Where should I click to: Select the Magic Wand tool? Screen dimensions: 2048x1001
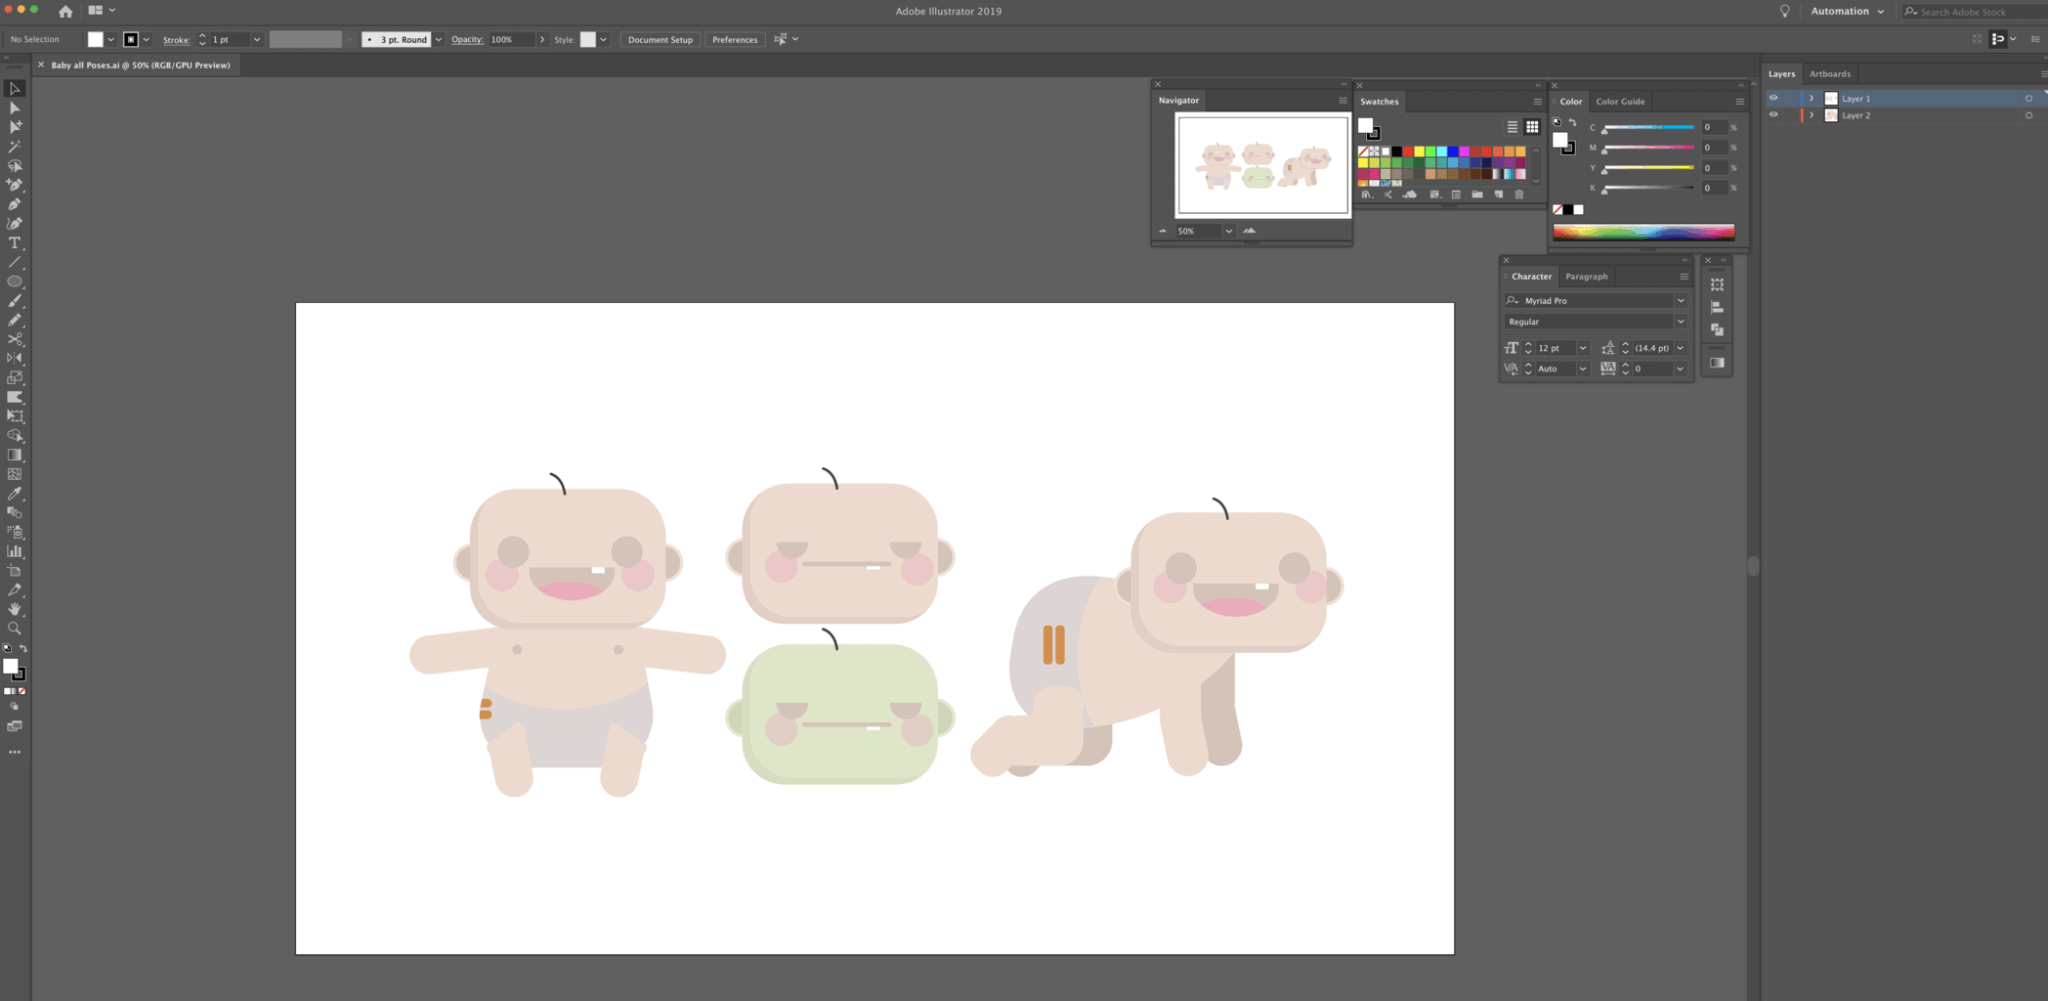pos(14,147)
